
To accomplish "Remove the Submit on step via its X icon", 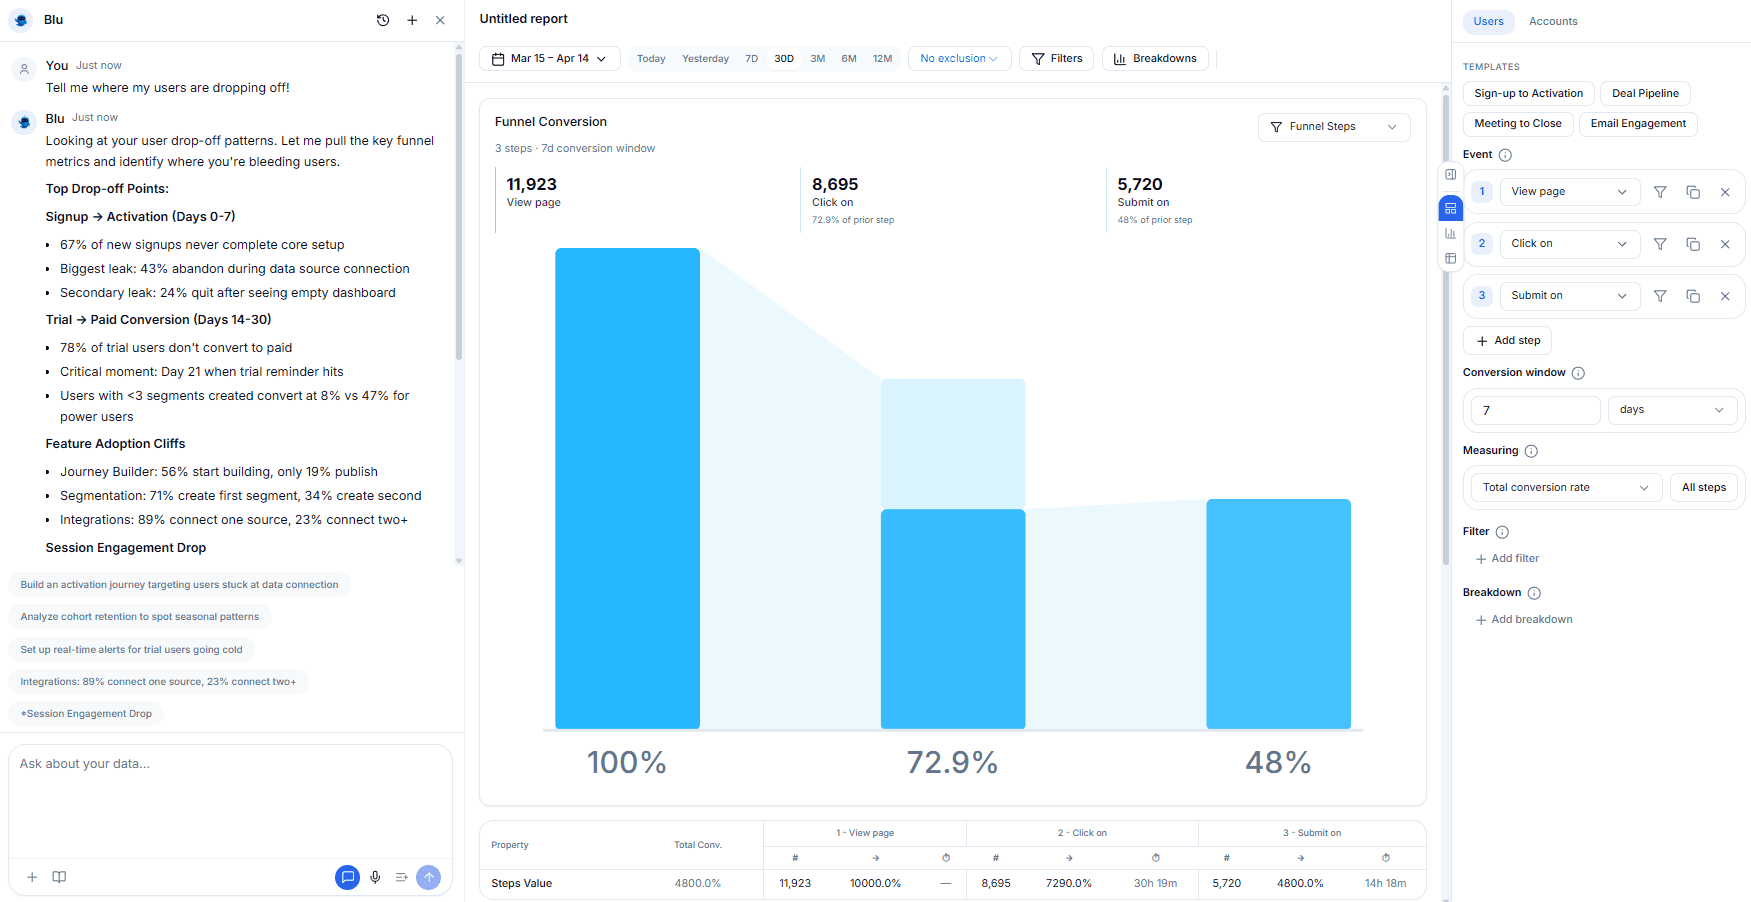I will 1725,296.
